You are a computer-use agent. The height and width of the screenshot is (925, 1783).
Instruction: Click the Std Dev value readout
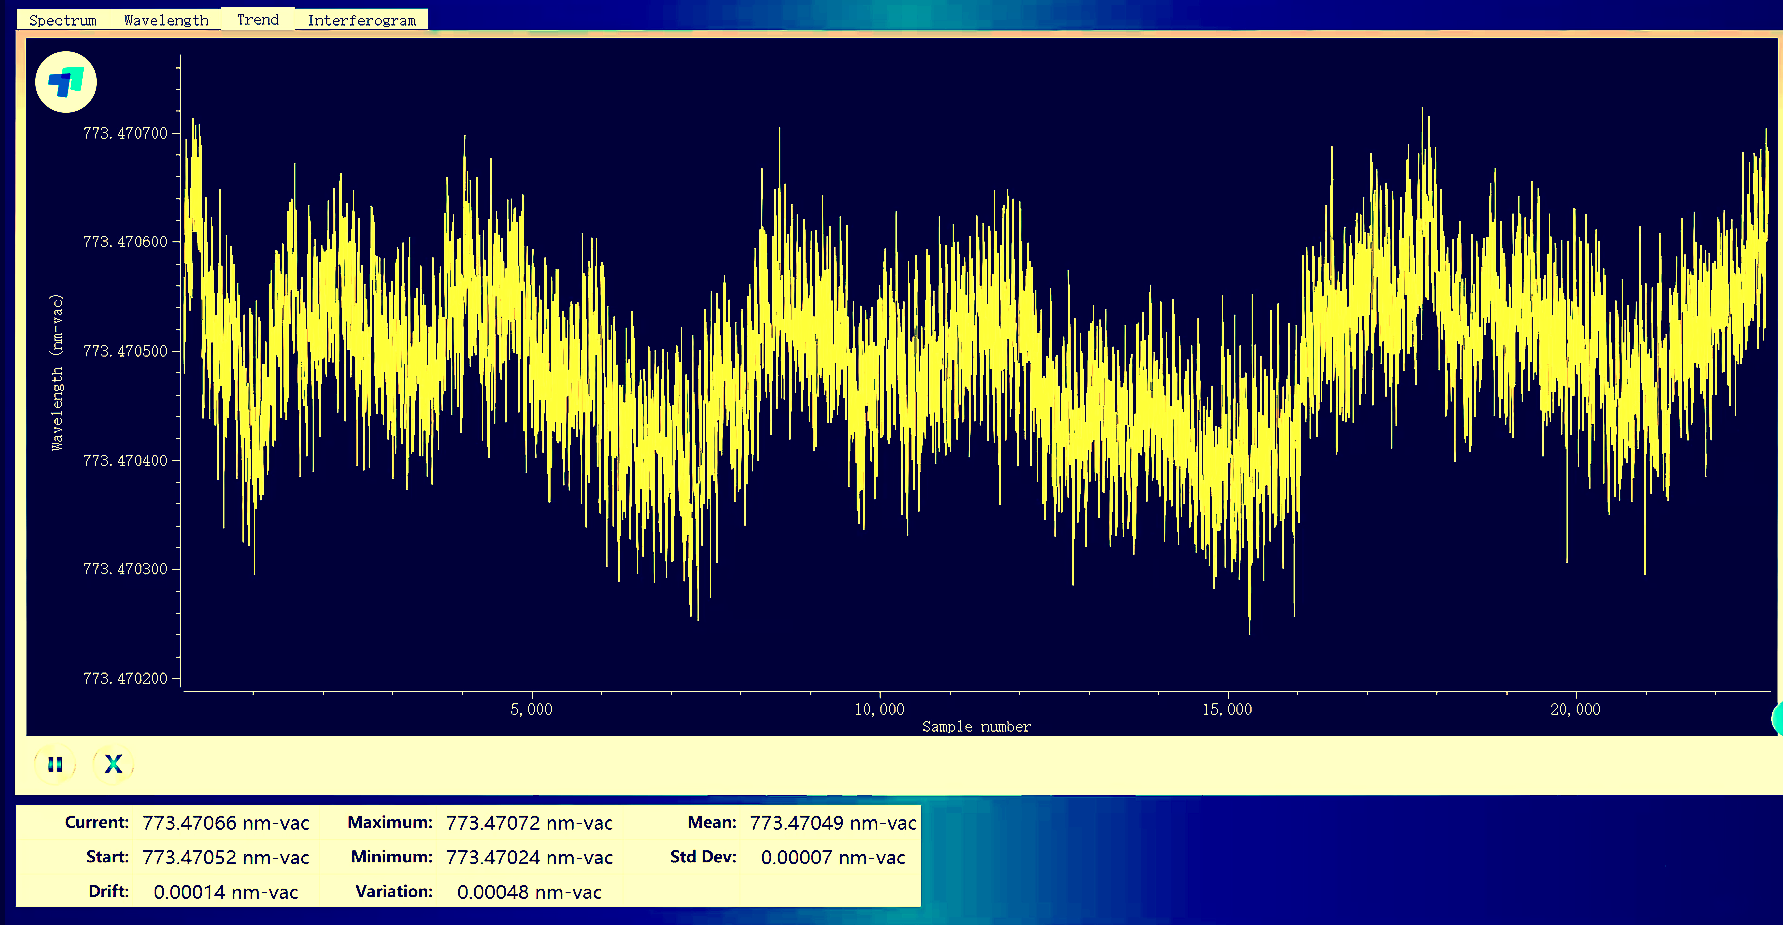click(832, 858)
